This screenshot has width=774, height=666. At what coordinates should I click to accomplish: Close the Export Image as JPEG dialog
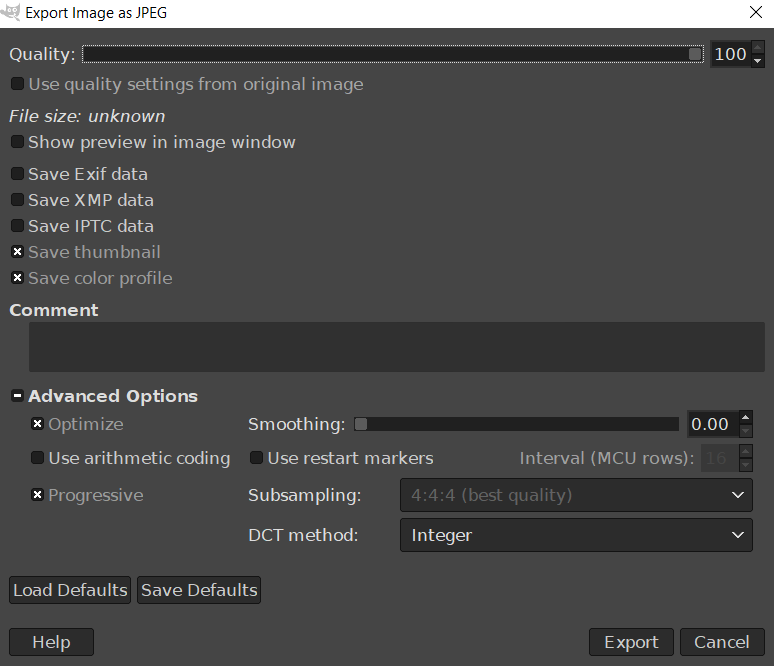click(756, 13)
